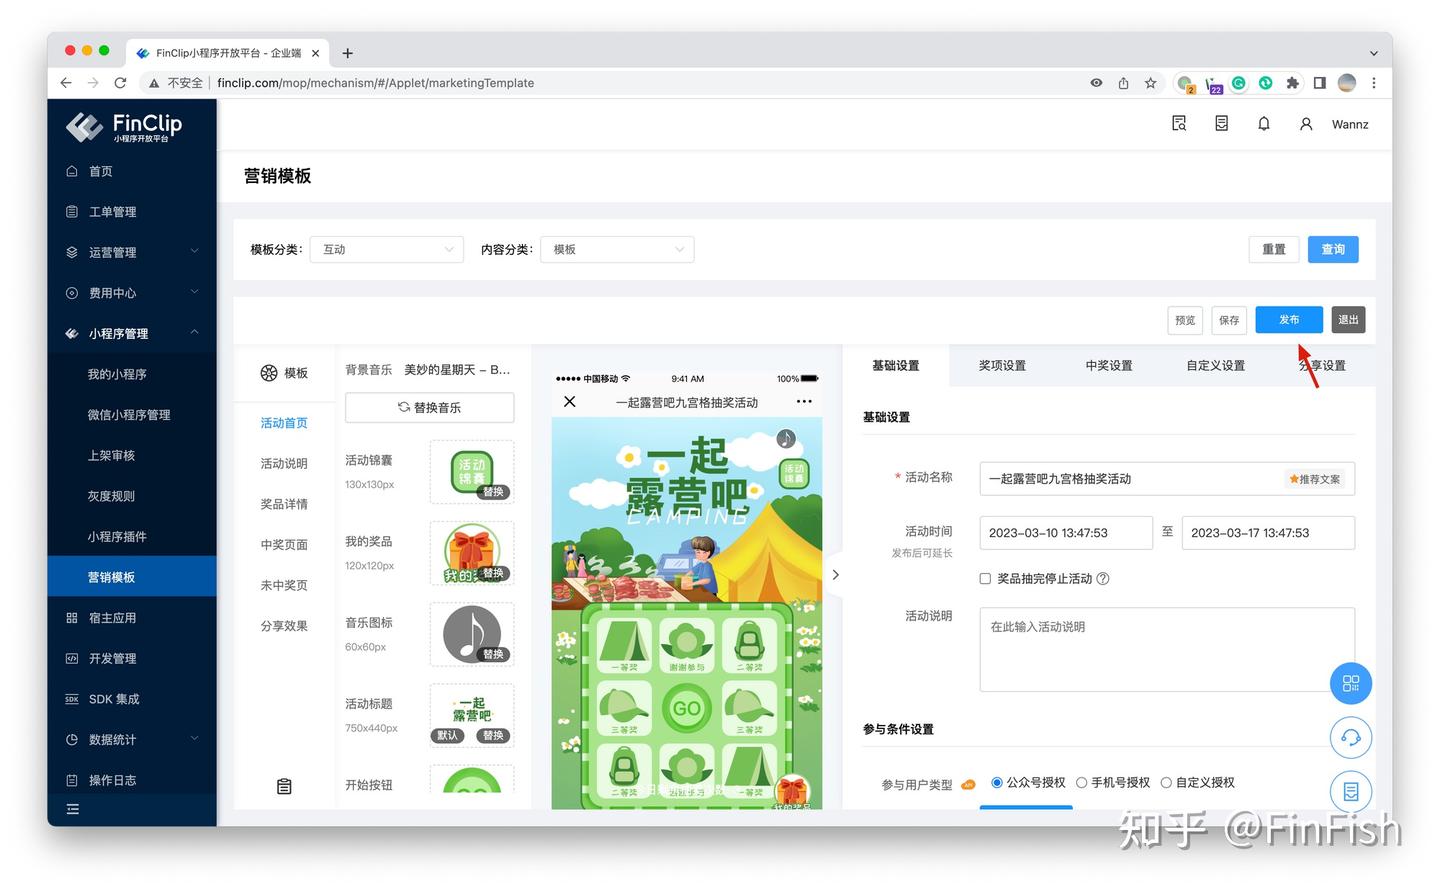Select 分享效果 page
This screenshot has width=1440, height=889.
[284, 626]
